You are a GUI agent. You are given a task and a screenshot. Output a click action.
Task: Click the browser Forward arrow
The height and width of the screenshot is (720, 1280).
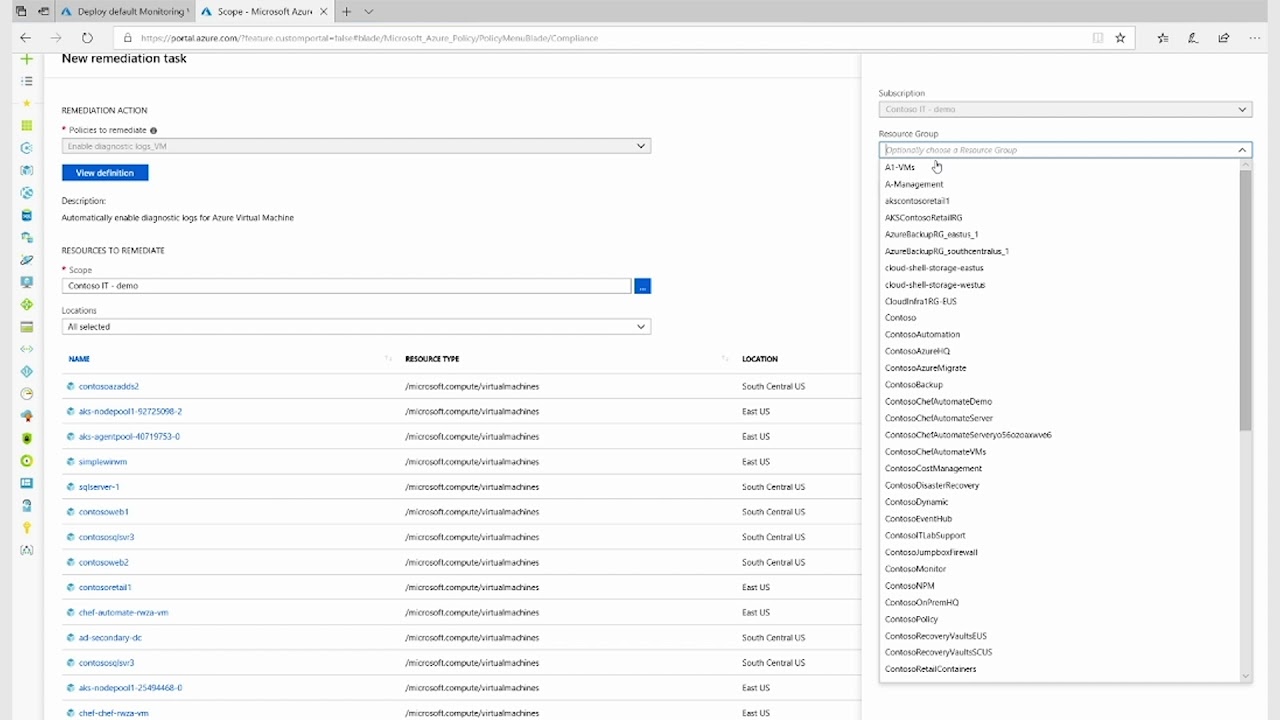pos(56,38)
